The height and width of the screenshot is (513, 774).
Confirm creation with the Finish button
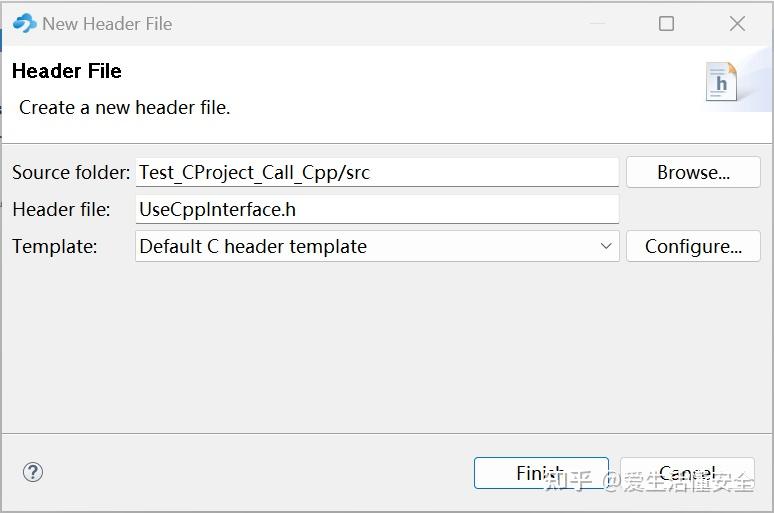pos(541,473)
